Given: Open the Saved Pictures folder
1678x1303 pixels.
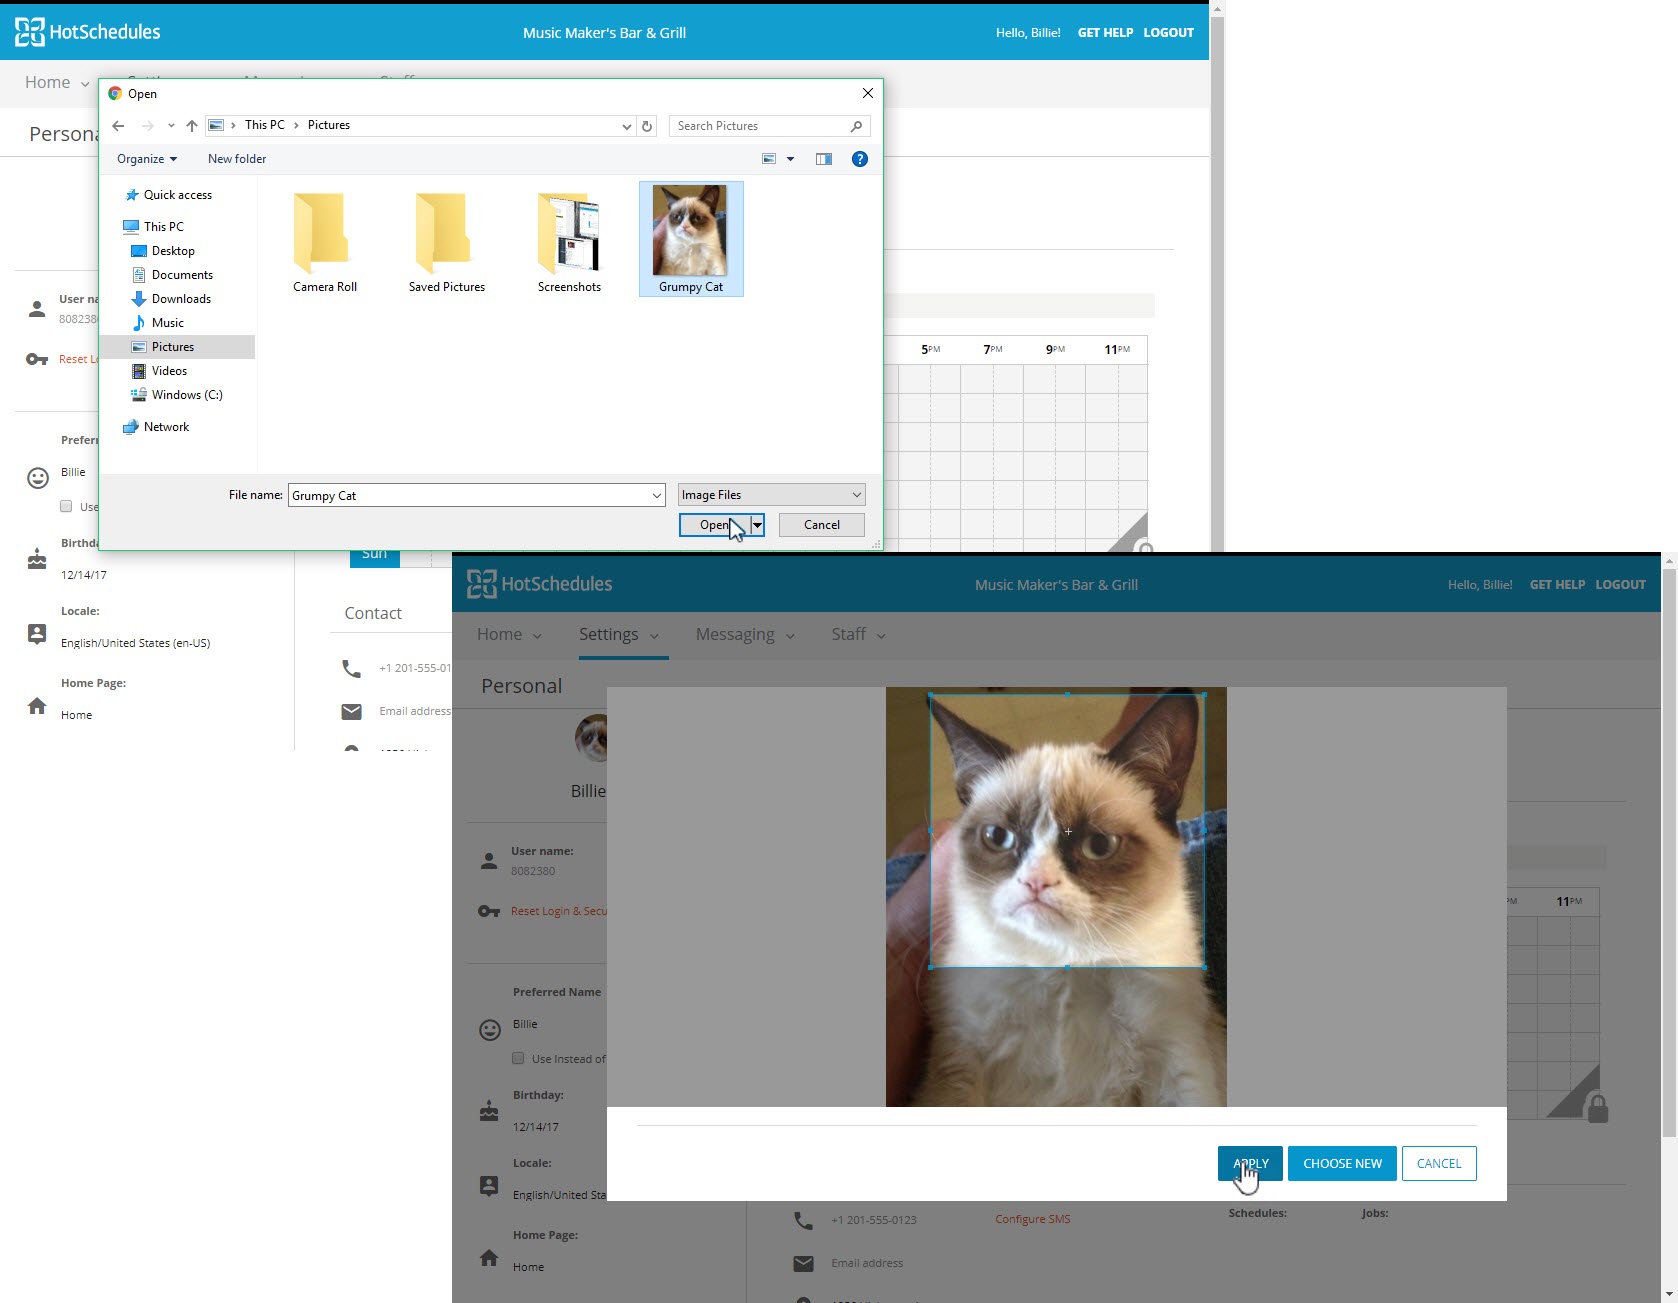Looking at the screenshot, I should [446, 241].
